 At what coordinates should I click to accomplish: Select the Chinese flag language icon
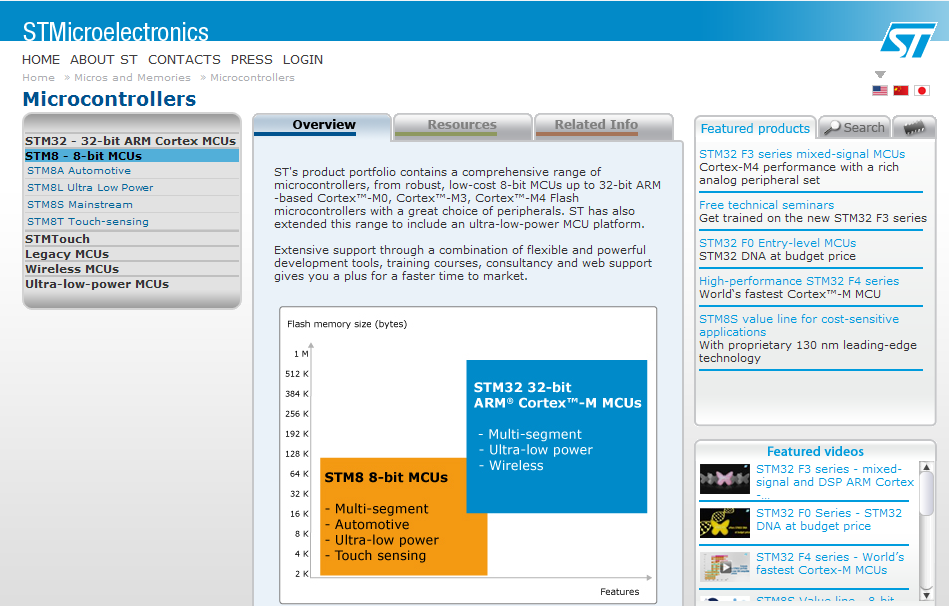(901, 90)
